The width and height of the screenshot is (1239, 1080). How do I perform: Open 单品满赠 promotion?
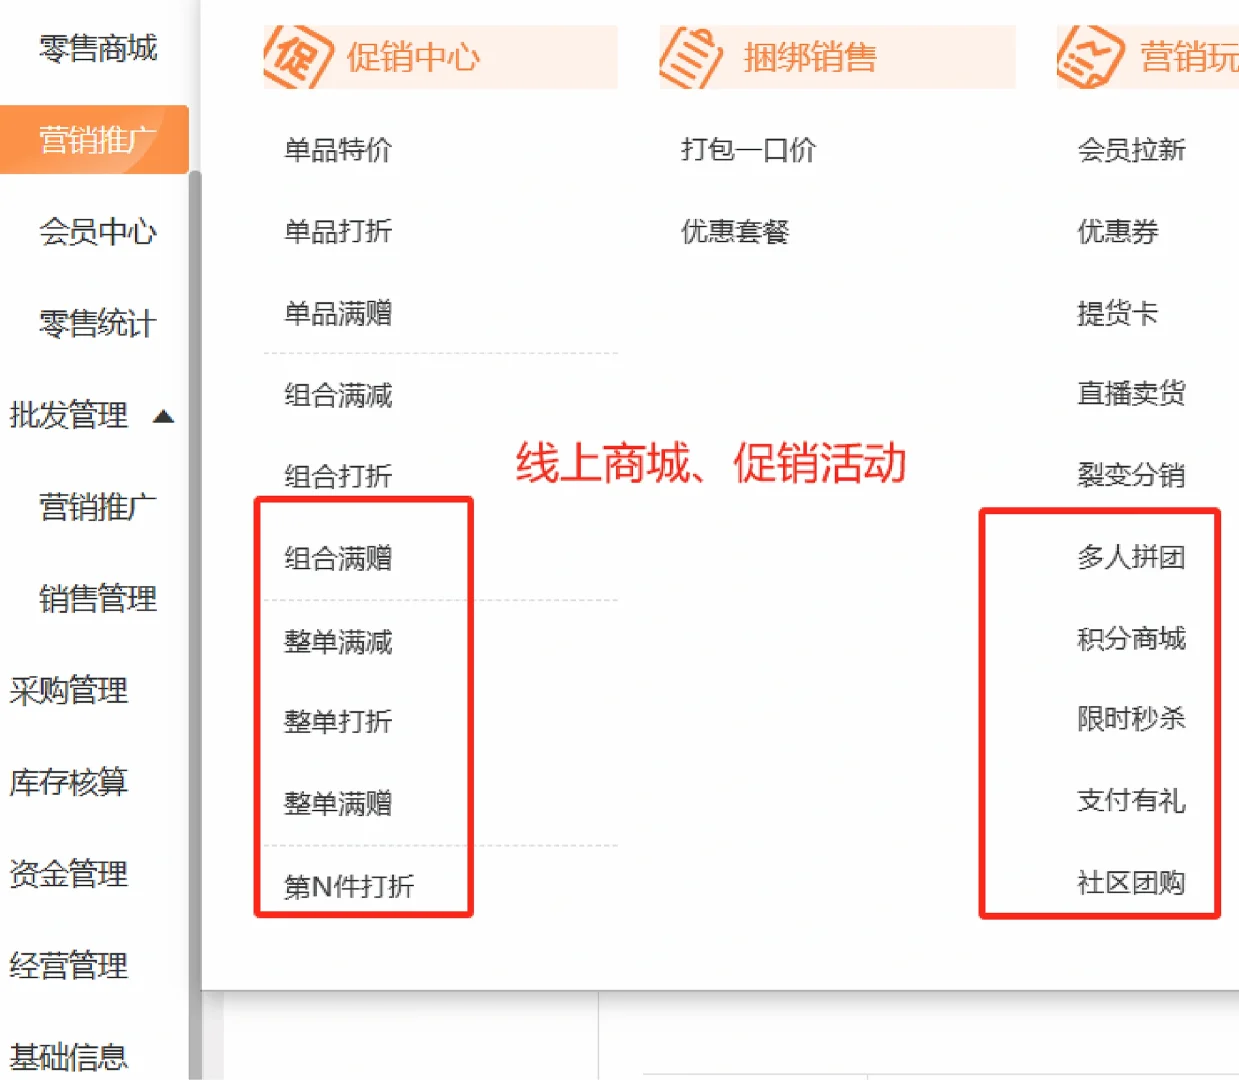coord(338,314)
